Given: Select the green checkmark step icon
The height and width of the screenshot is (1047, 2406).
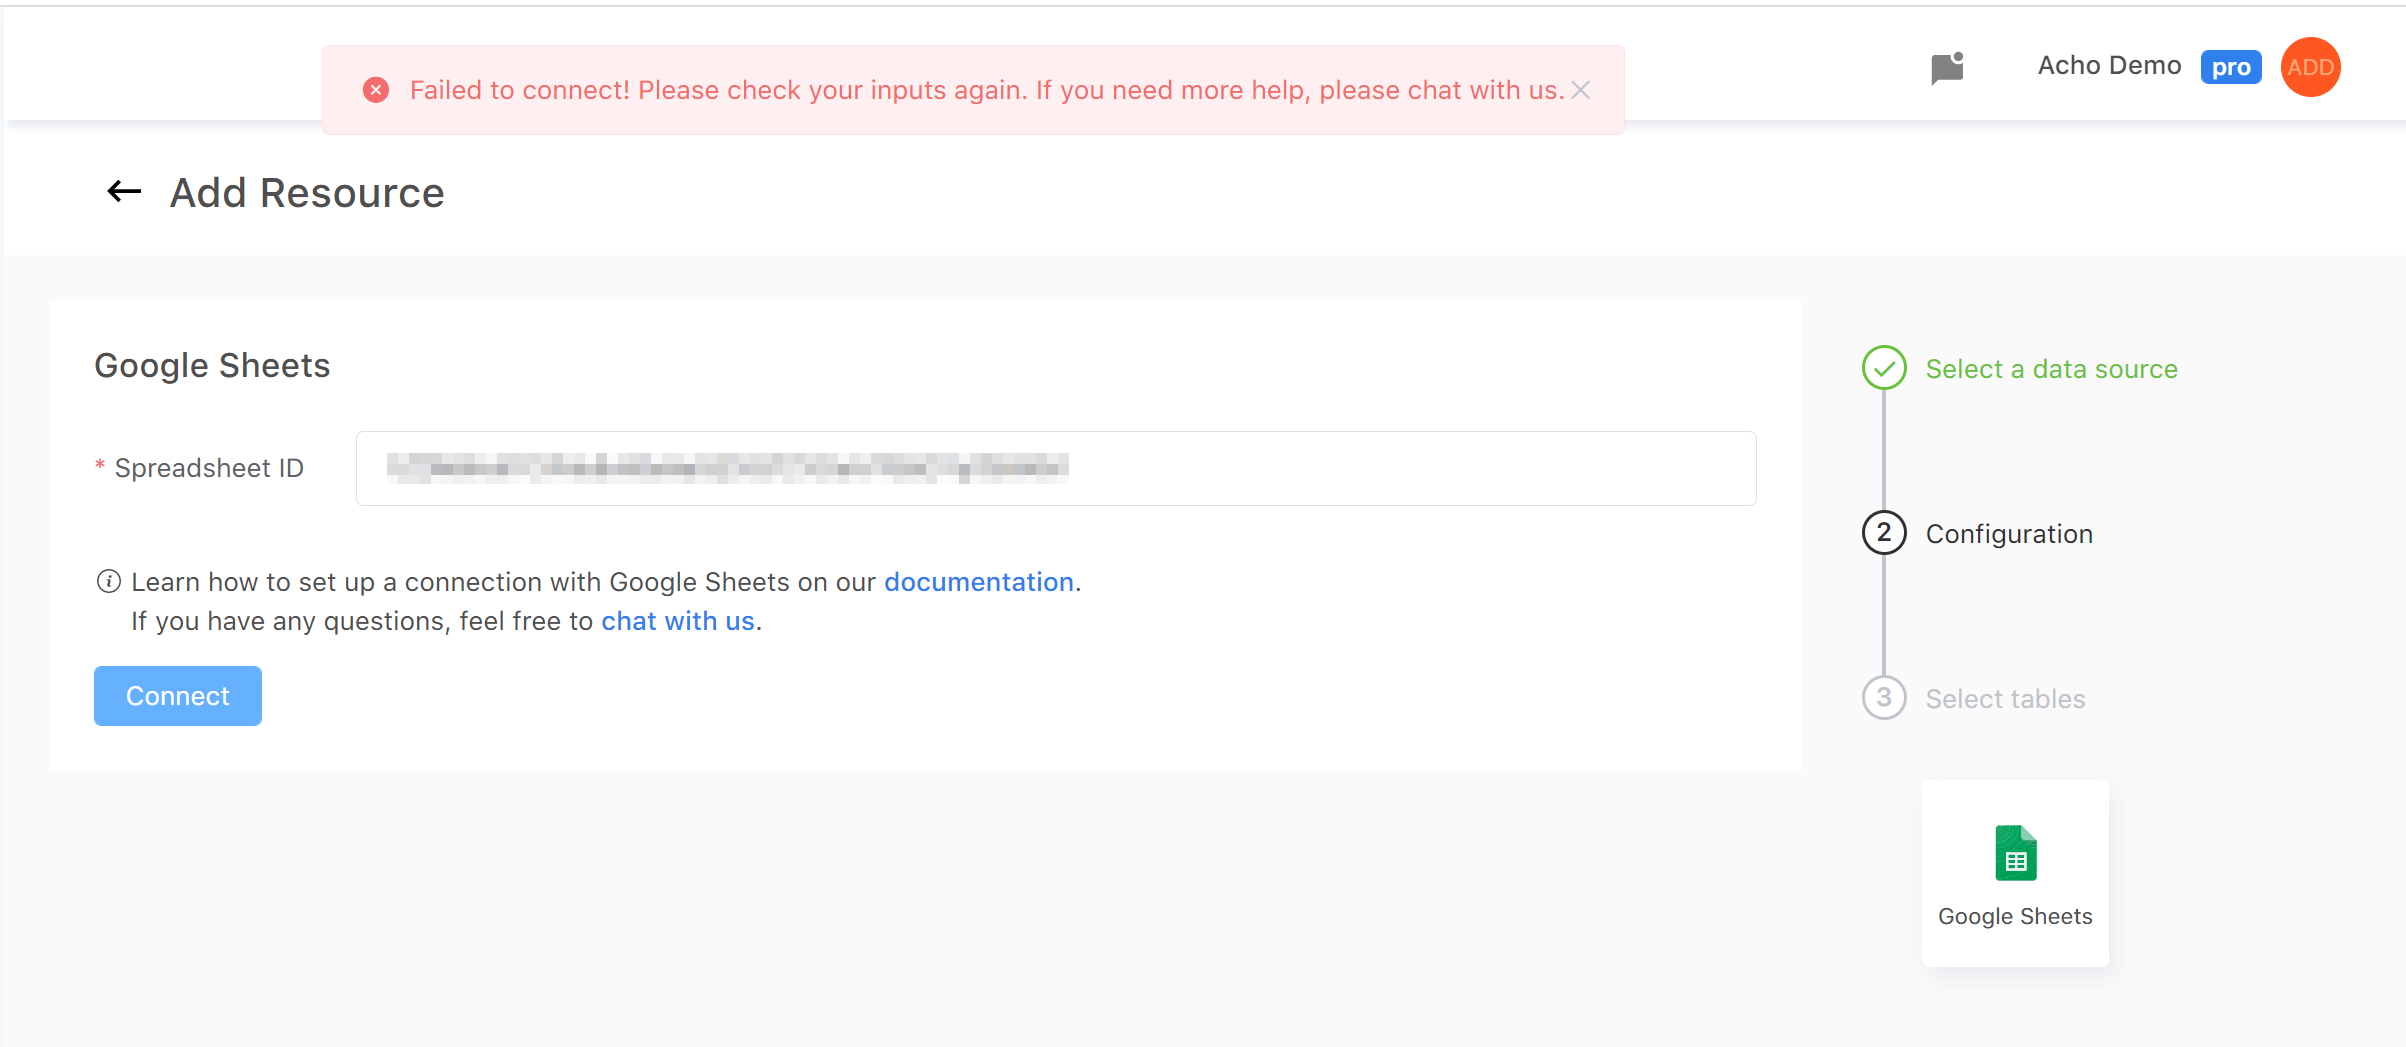Looking at the screenshot, I should 1884,368.
